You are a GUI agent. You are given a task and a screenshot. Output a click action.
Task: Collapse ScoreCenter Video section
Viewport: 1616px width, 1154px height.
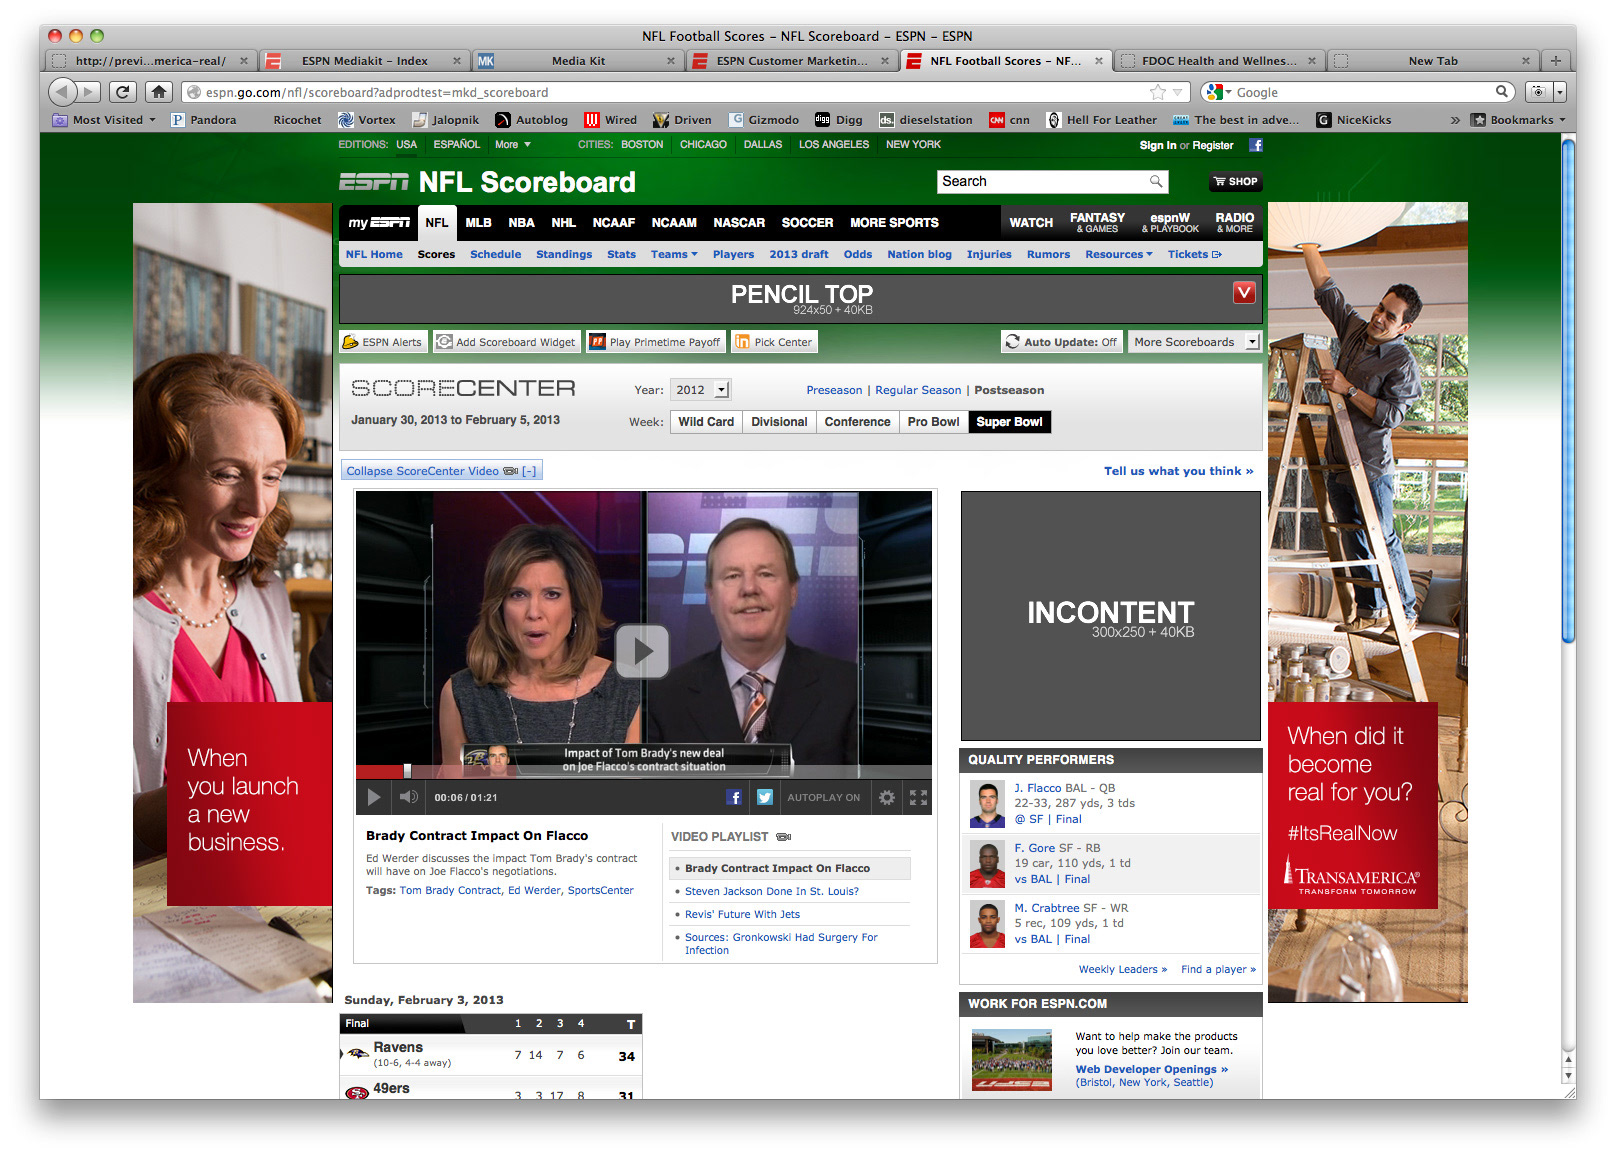[441, 471]
